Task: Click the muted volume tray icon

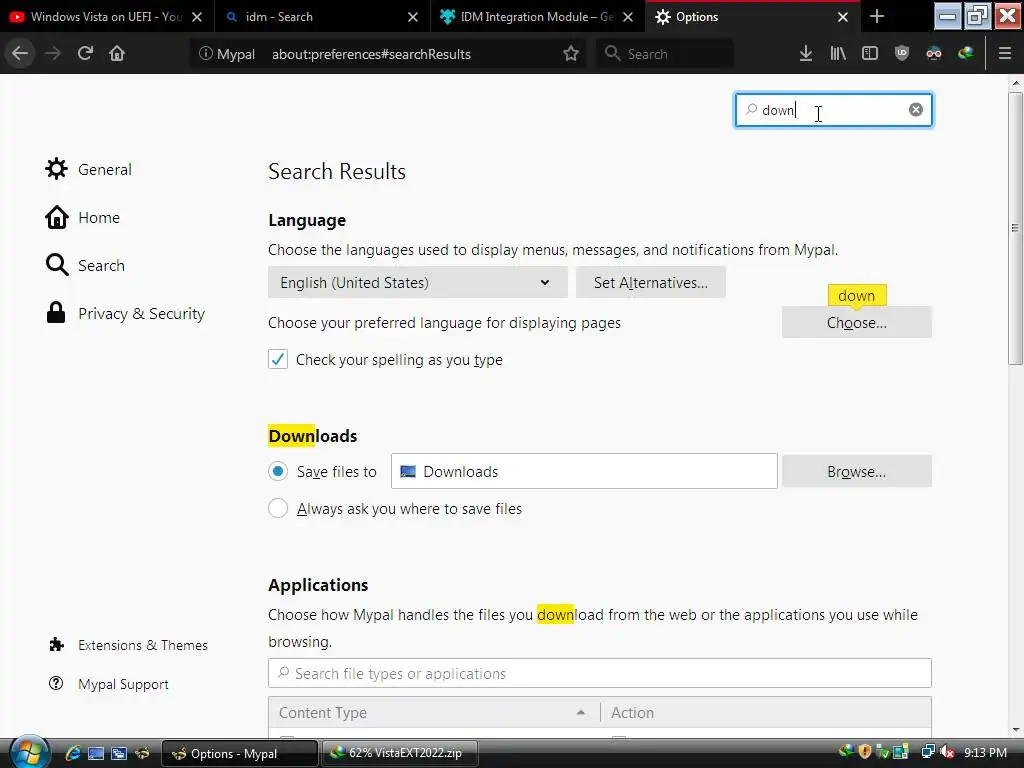Action: (x=947, y=752)
